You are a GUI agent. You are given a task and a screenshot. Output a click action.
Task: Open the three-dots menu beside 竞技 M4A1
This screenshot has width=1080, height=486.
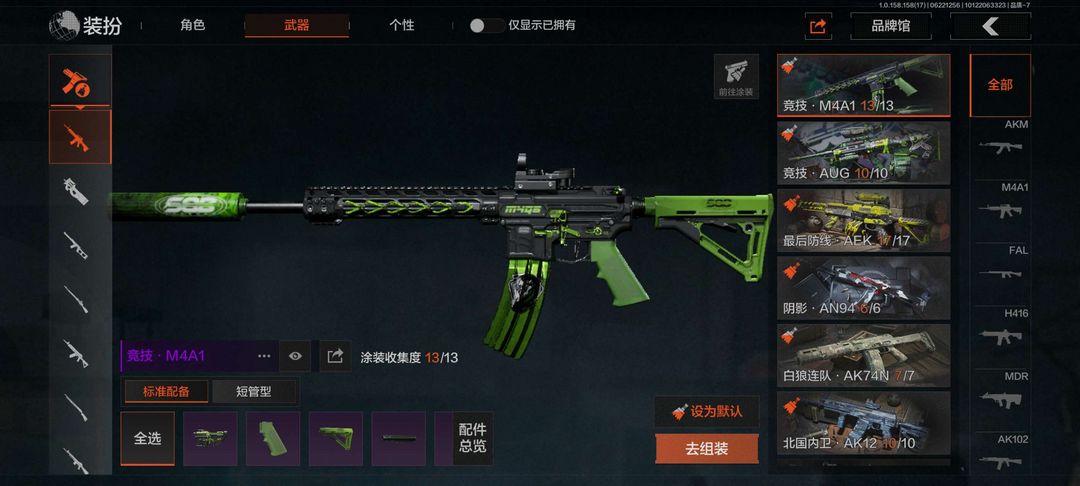pyautogui.click(x=264, y=356)
